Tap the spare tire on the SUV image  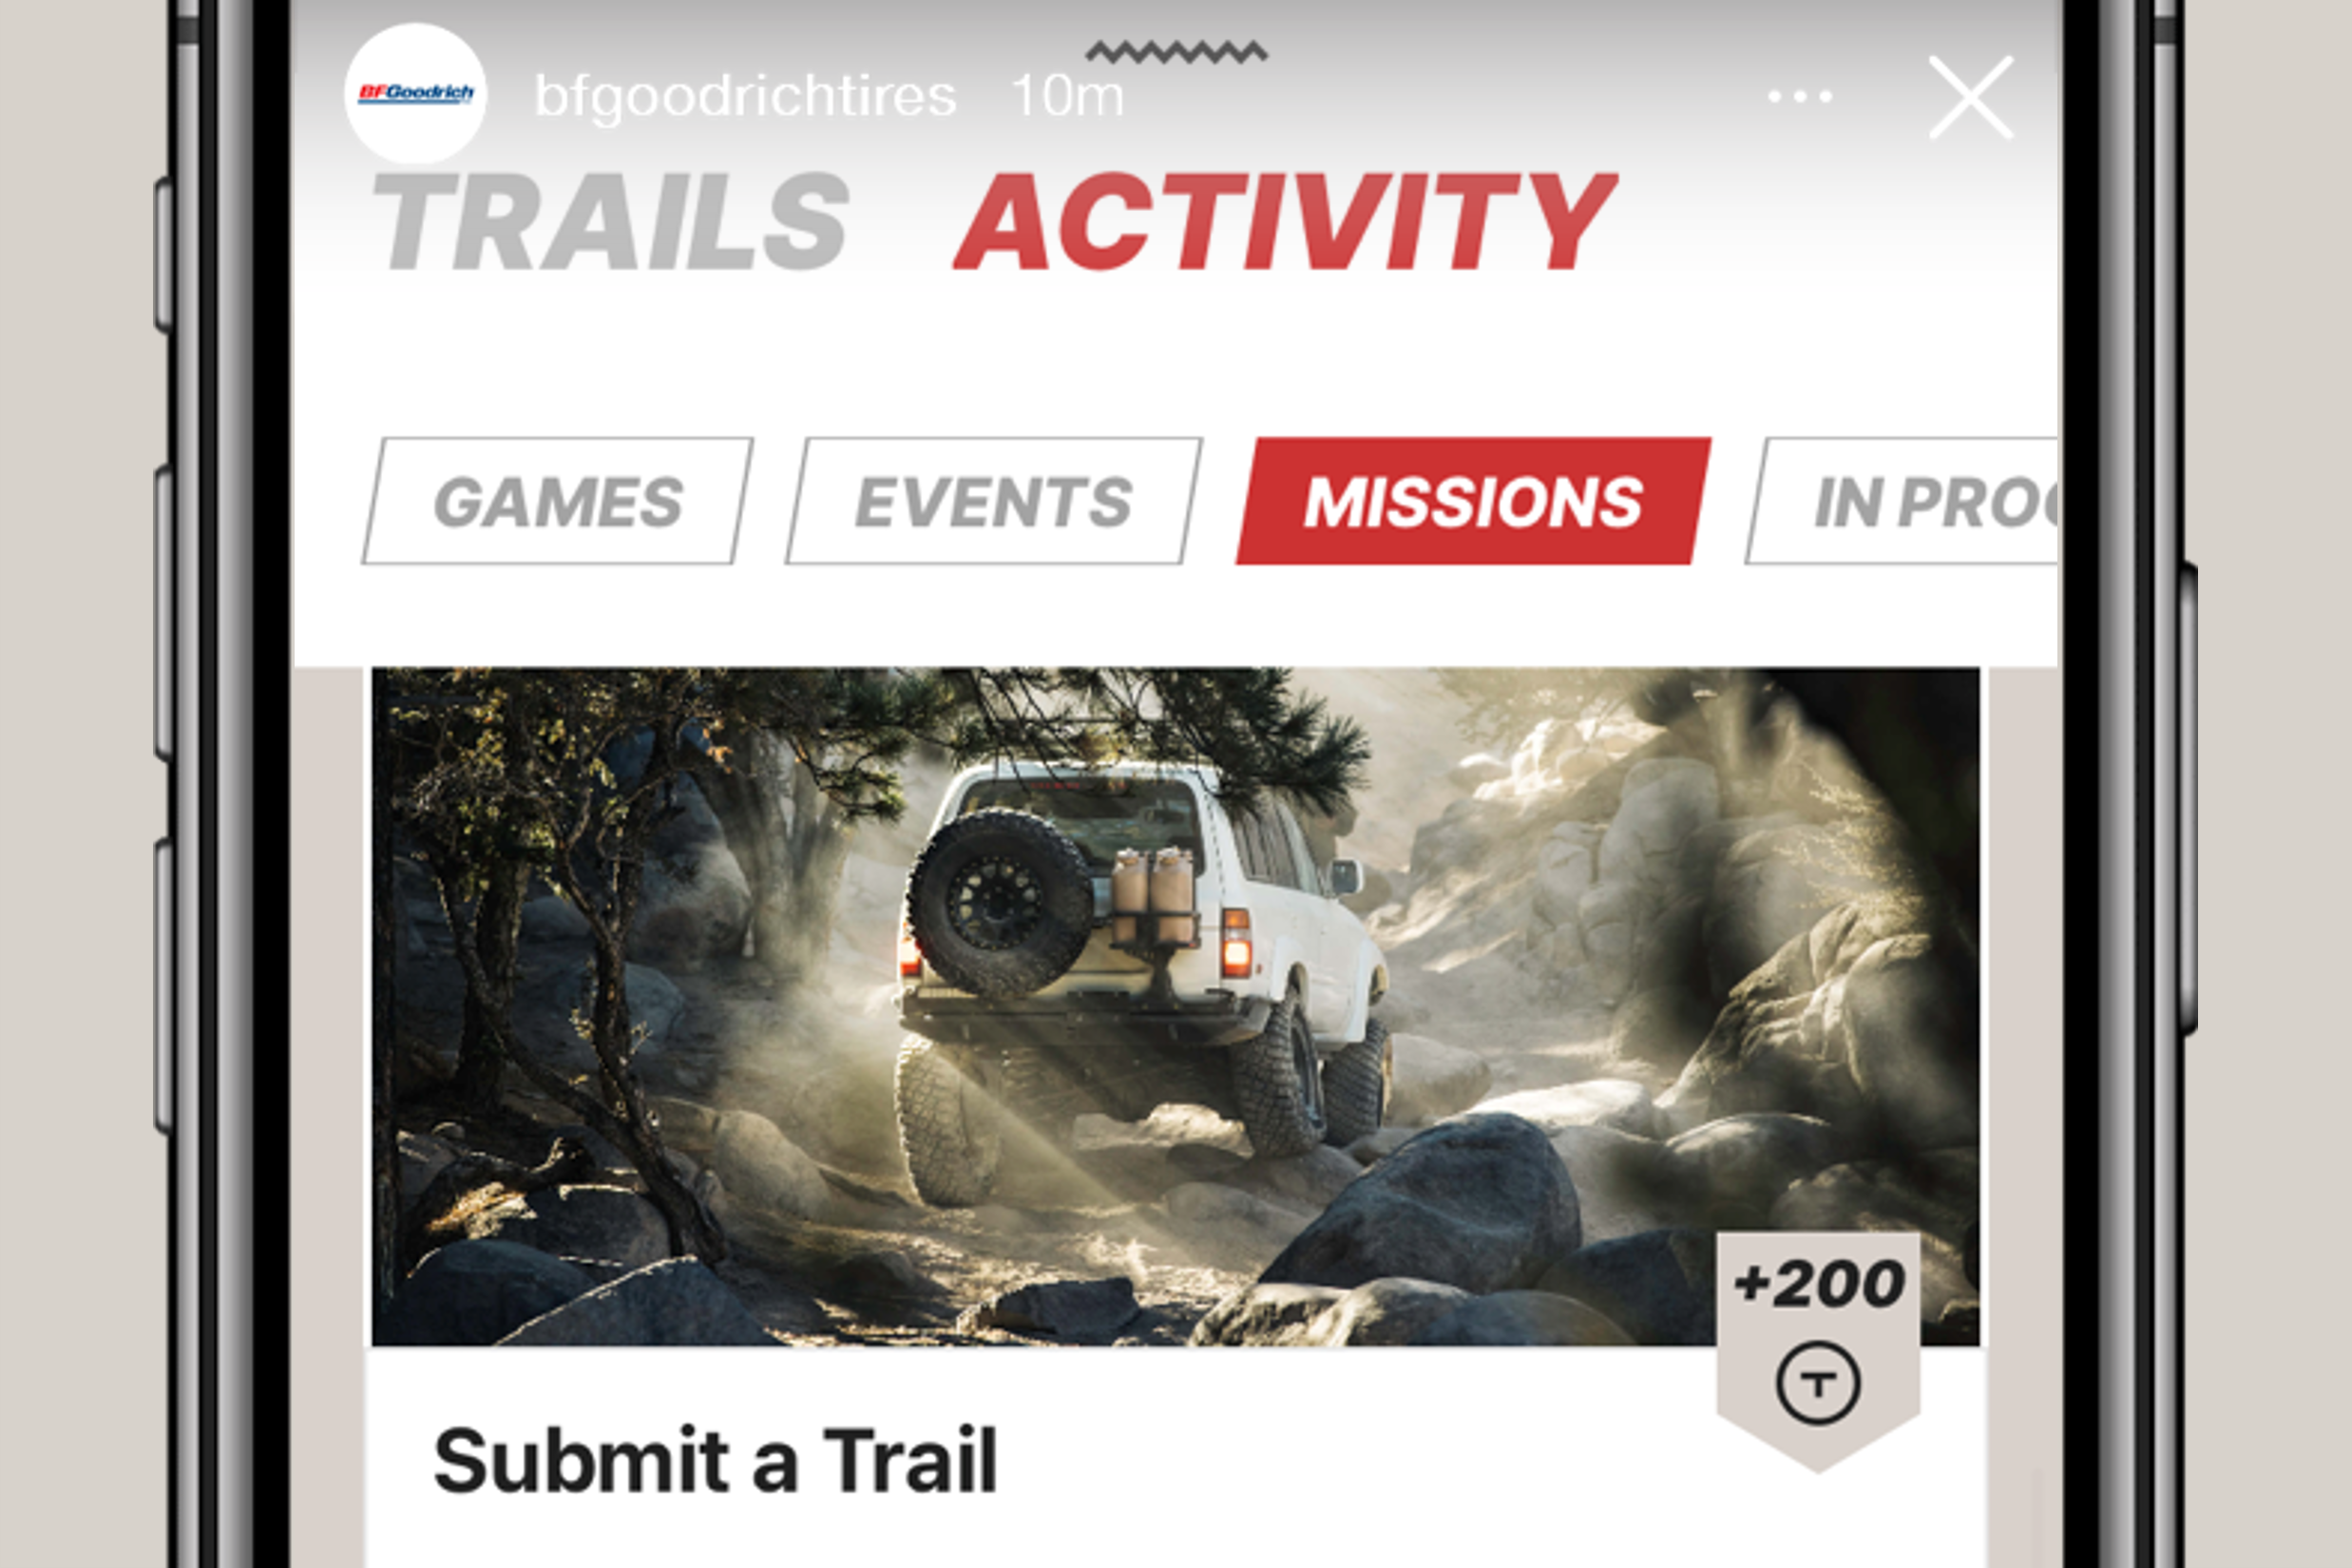[997, 904]
